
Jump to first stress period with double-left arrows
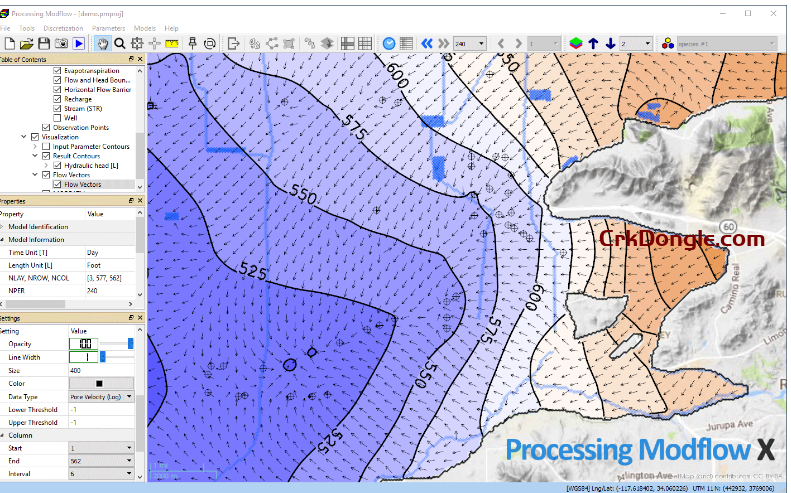(x=427, y=44)
